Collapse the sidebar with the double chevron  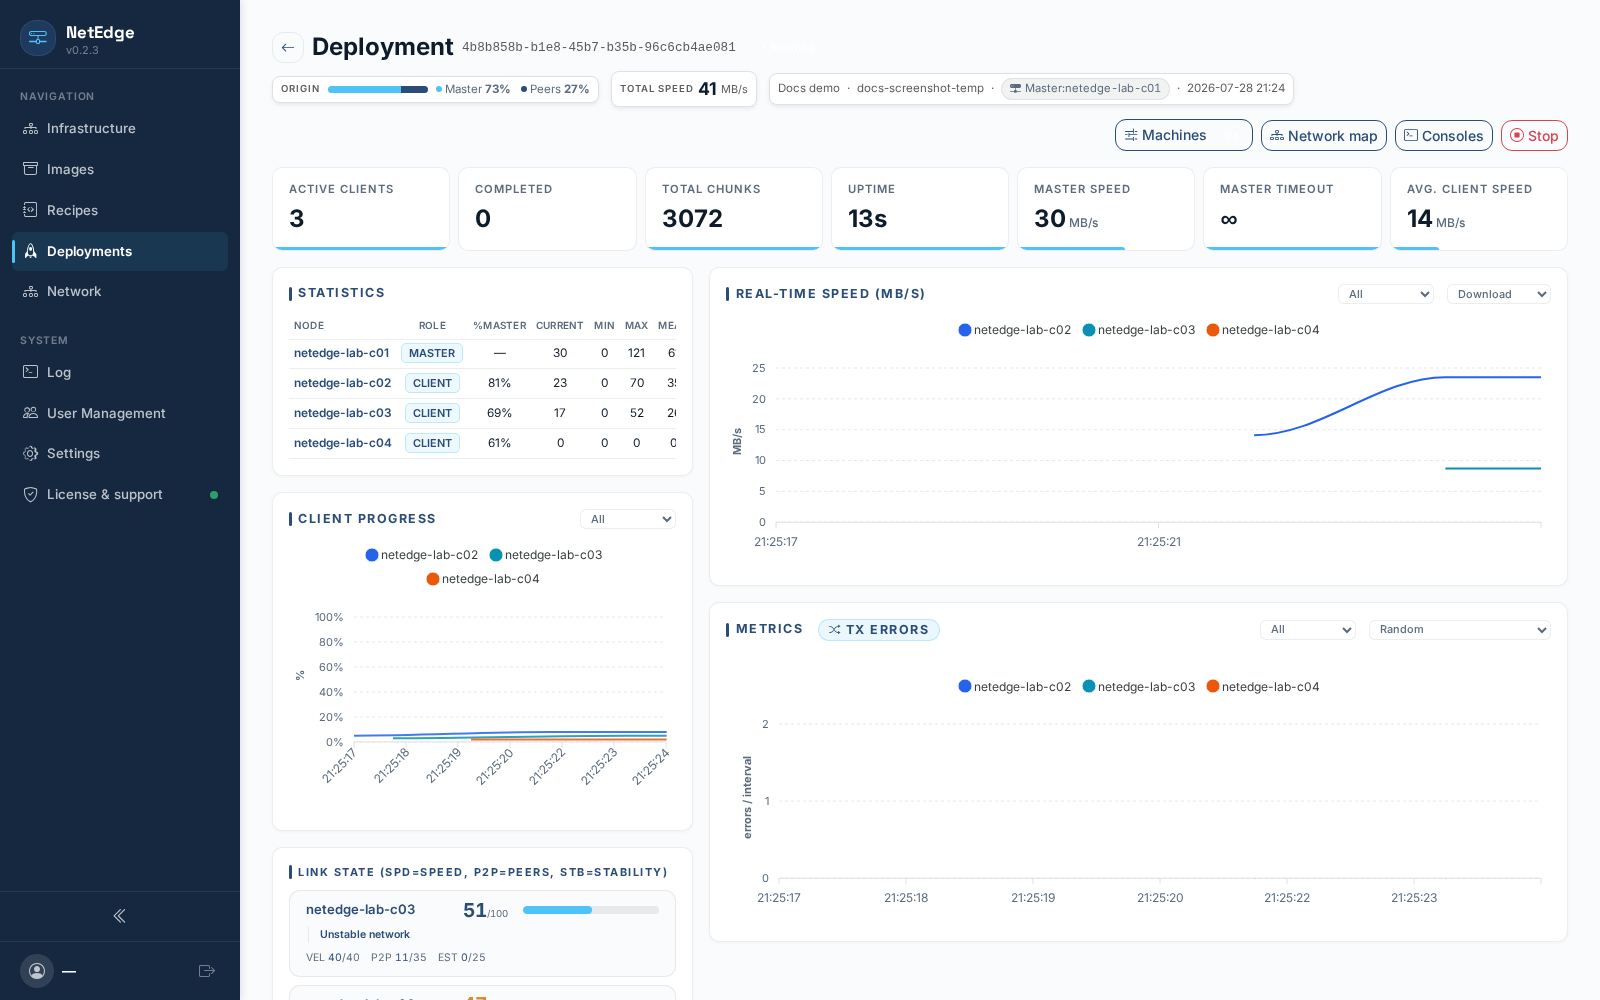[120, 916]
